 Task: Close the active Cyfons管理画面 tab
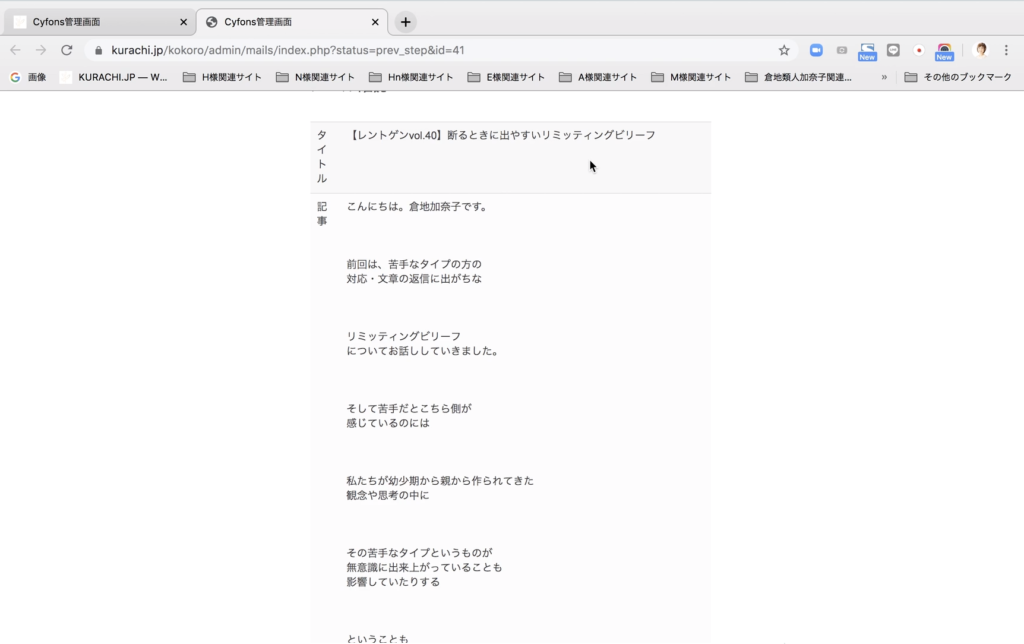pyautogui.click(x=375, y=22)
